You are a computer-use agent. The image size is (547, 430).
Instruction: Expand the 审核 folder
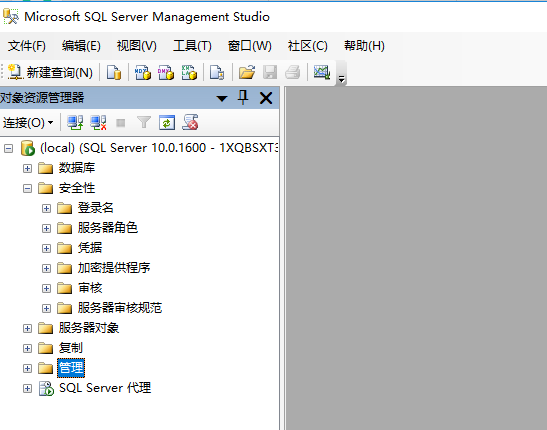point(46,288)
